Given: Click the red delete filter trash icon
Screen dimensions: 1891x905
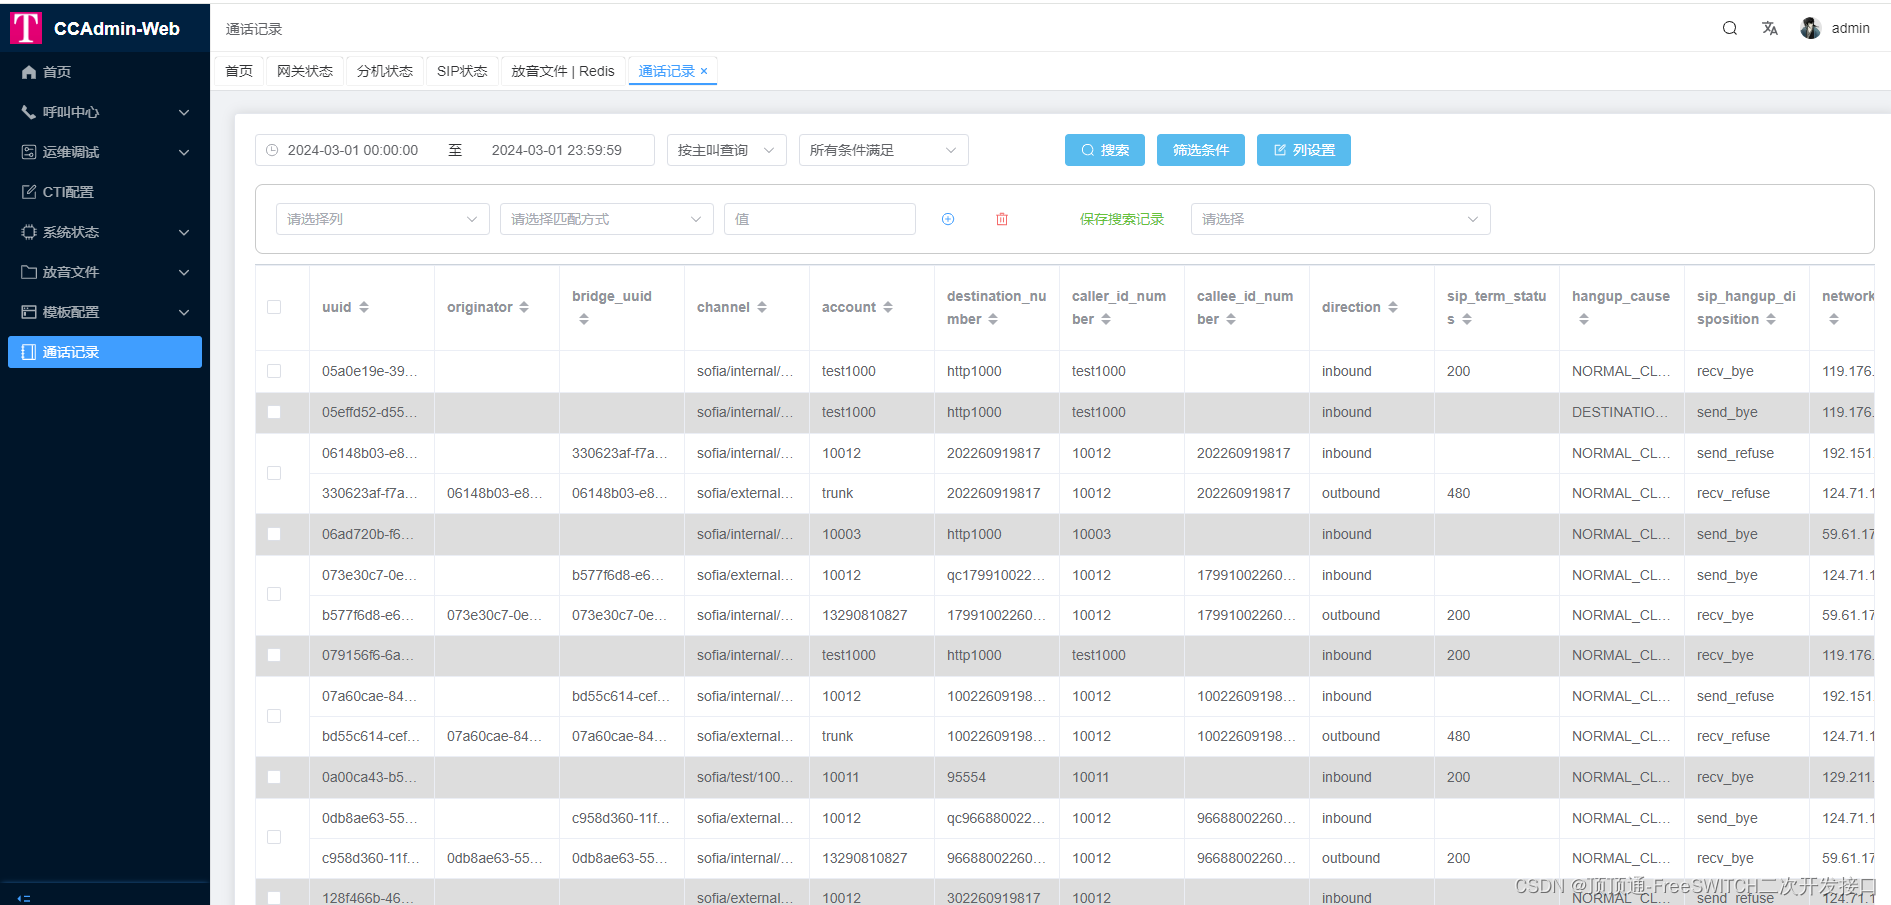Looking at the screenshot, I should tap(1002, 219).
